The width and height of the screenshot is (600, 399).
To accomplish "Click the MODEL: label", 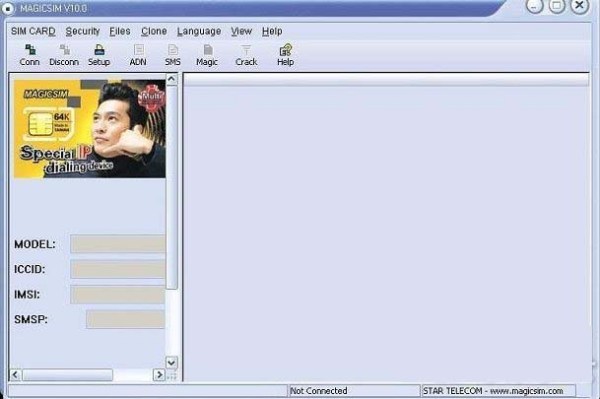I will [35, 244].
